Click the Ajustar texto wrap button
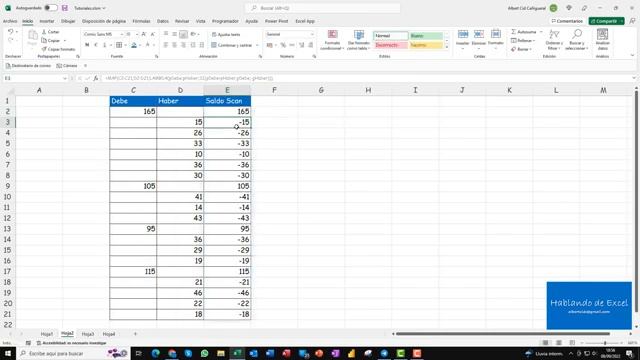 click(226, 35)
